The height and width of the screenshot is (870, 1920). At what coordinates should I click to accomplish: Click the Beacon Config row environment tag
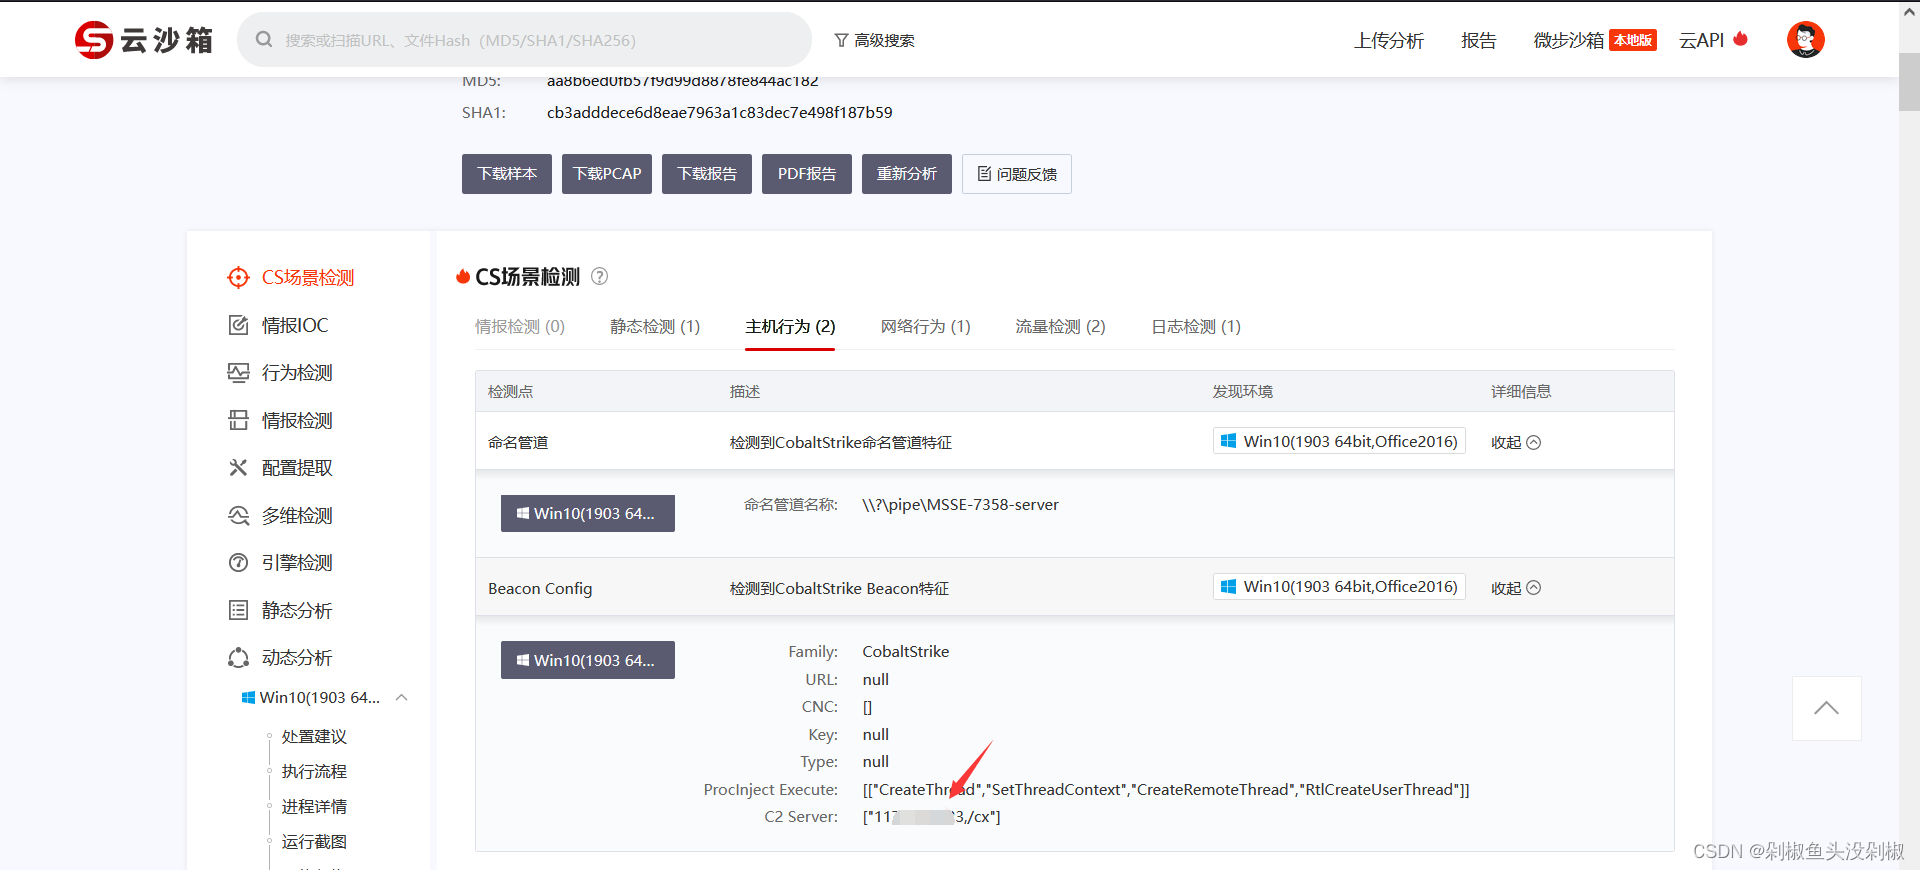click(1339, 587)
